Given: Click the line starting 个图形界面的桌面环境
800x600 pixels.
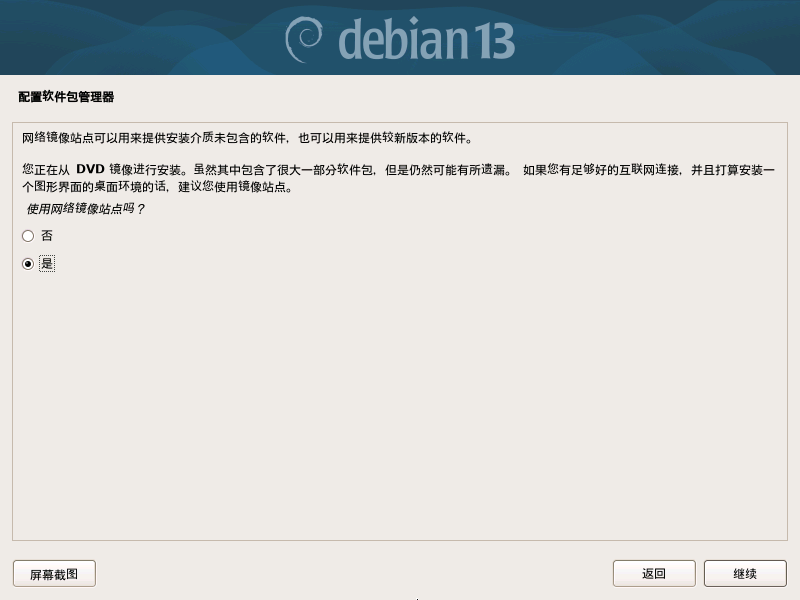Looking at the screenshot, I should (157, 187).
